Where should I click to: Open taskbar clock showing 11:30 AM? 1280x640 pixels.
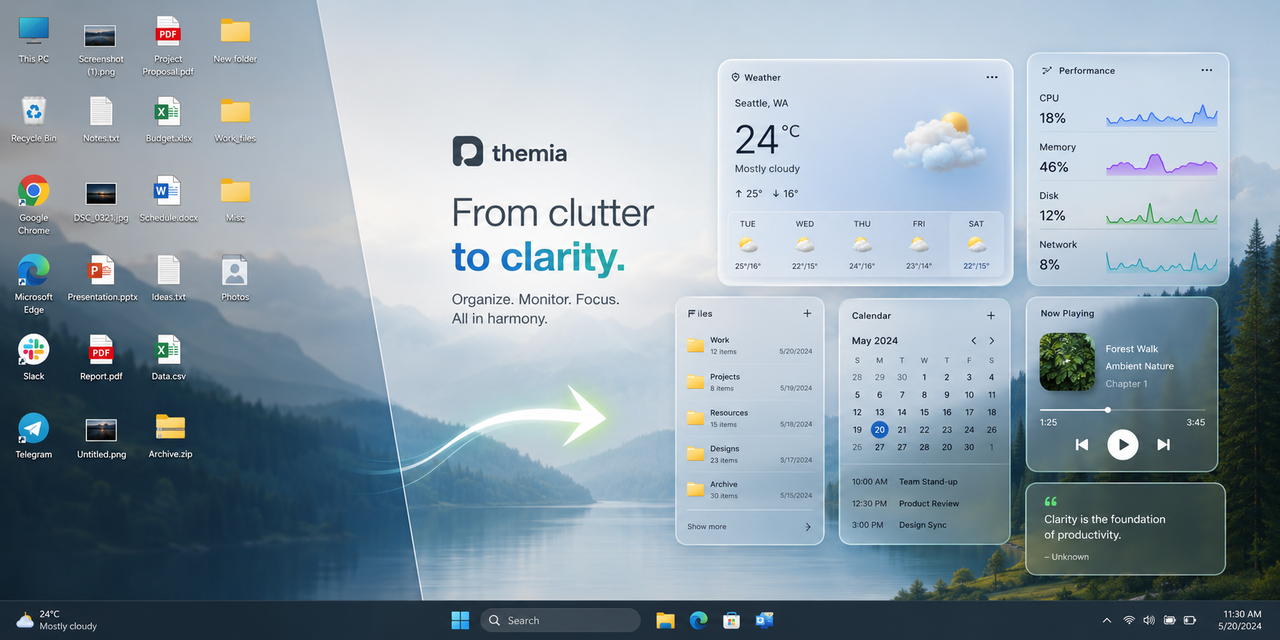click(1242, 620)
